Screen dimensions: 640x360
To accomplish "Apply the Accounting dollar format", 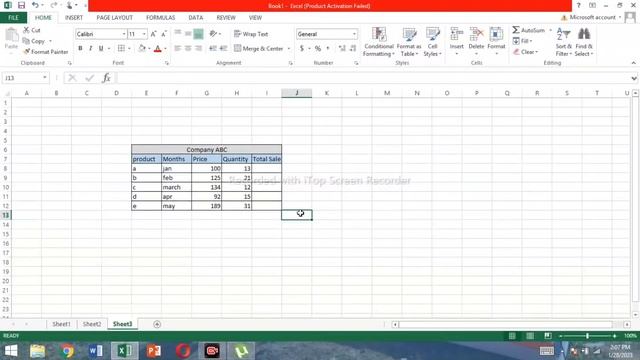I will coord(302,49).
